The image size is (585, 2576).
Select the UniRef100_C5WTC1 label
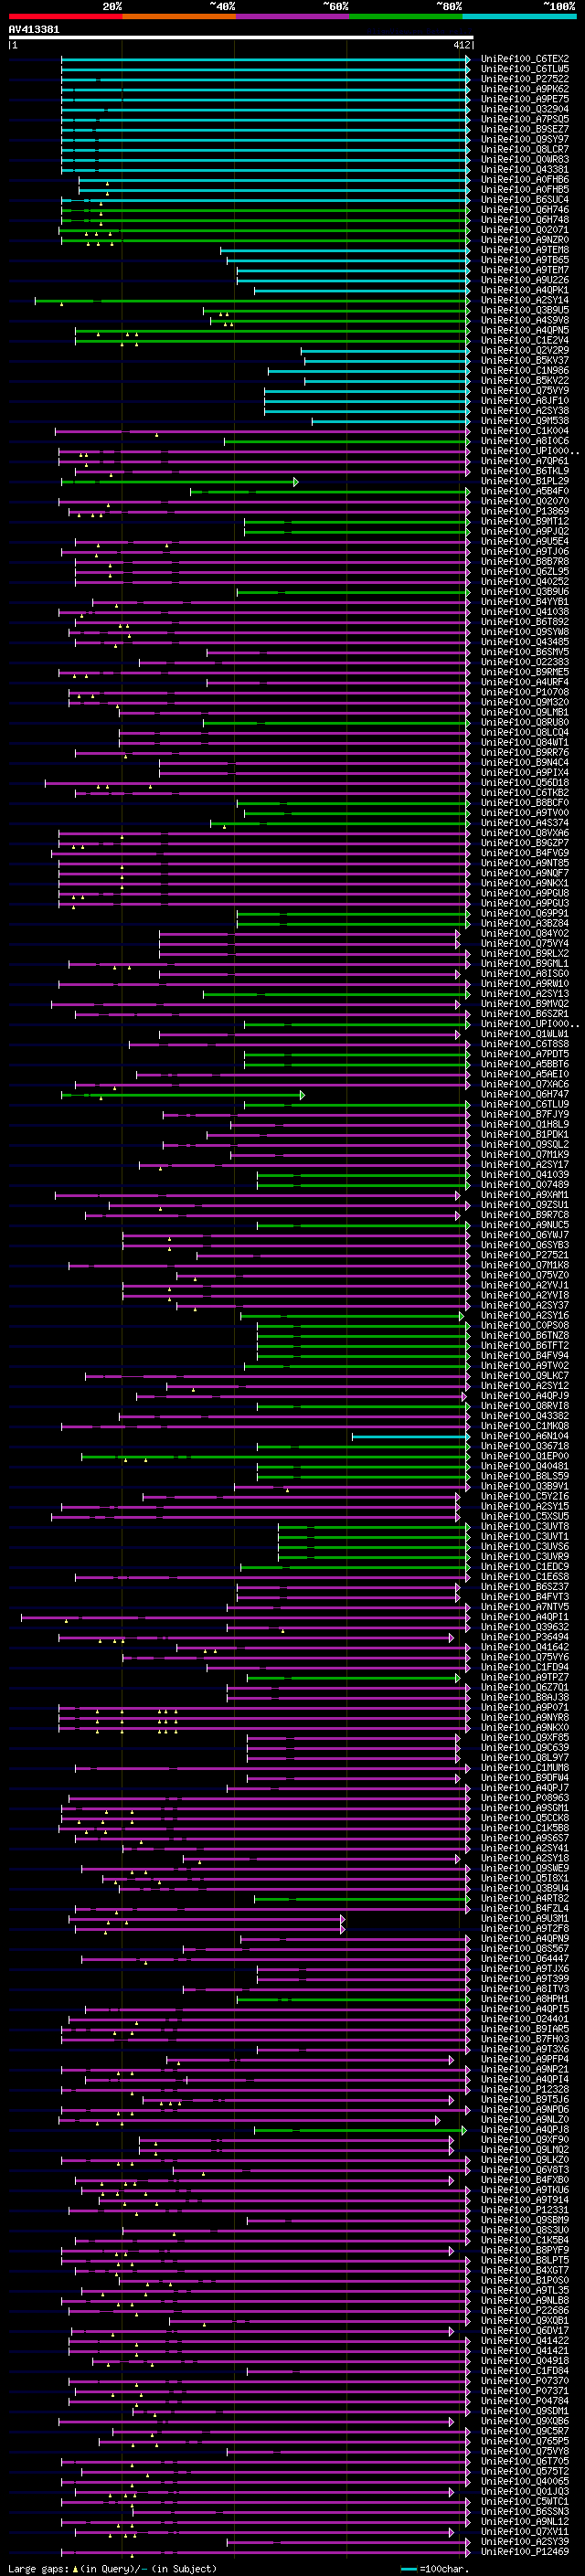click(524, 2501)
